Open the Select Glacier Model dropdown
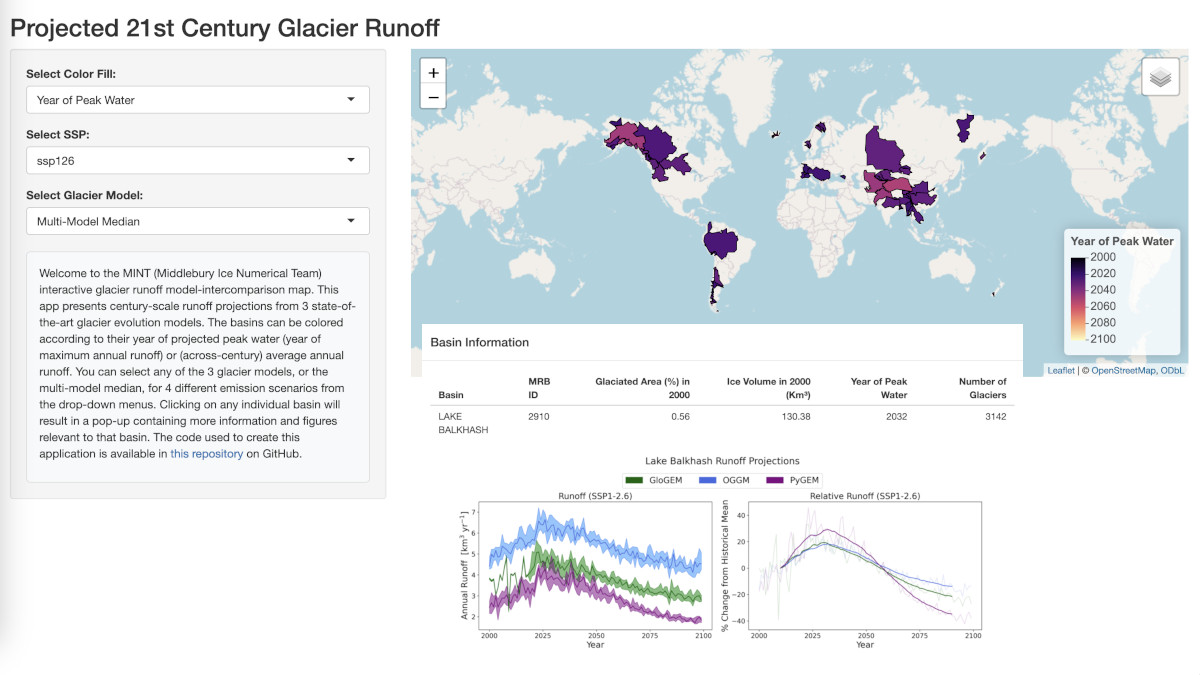This screenshot has width=1200, height=675. click(198, 221)
